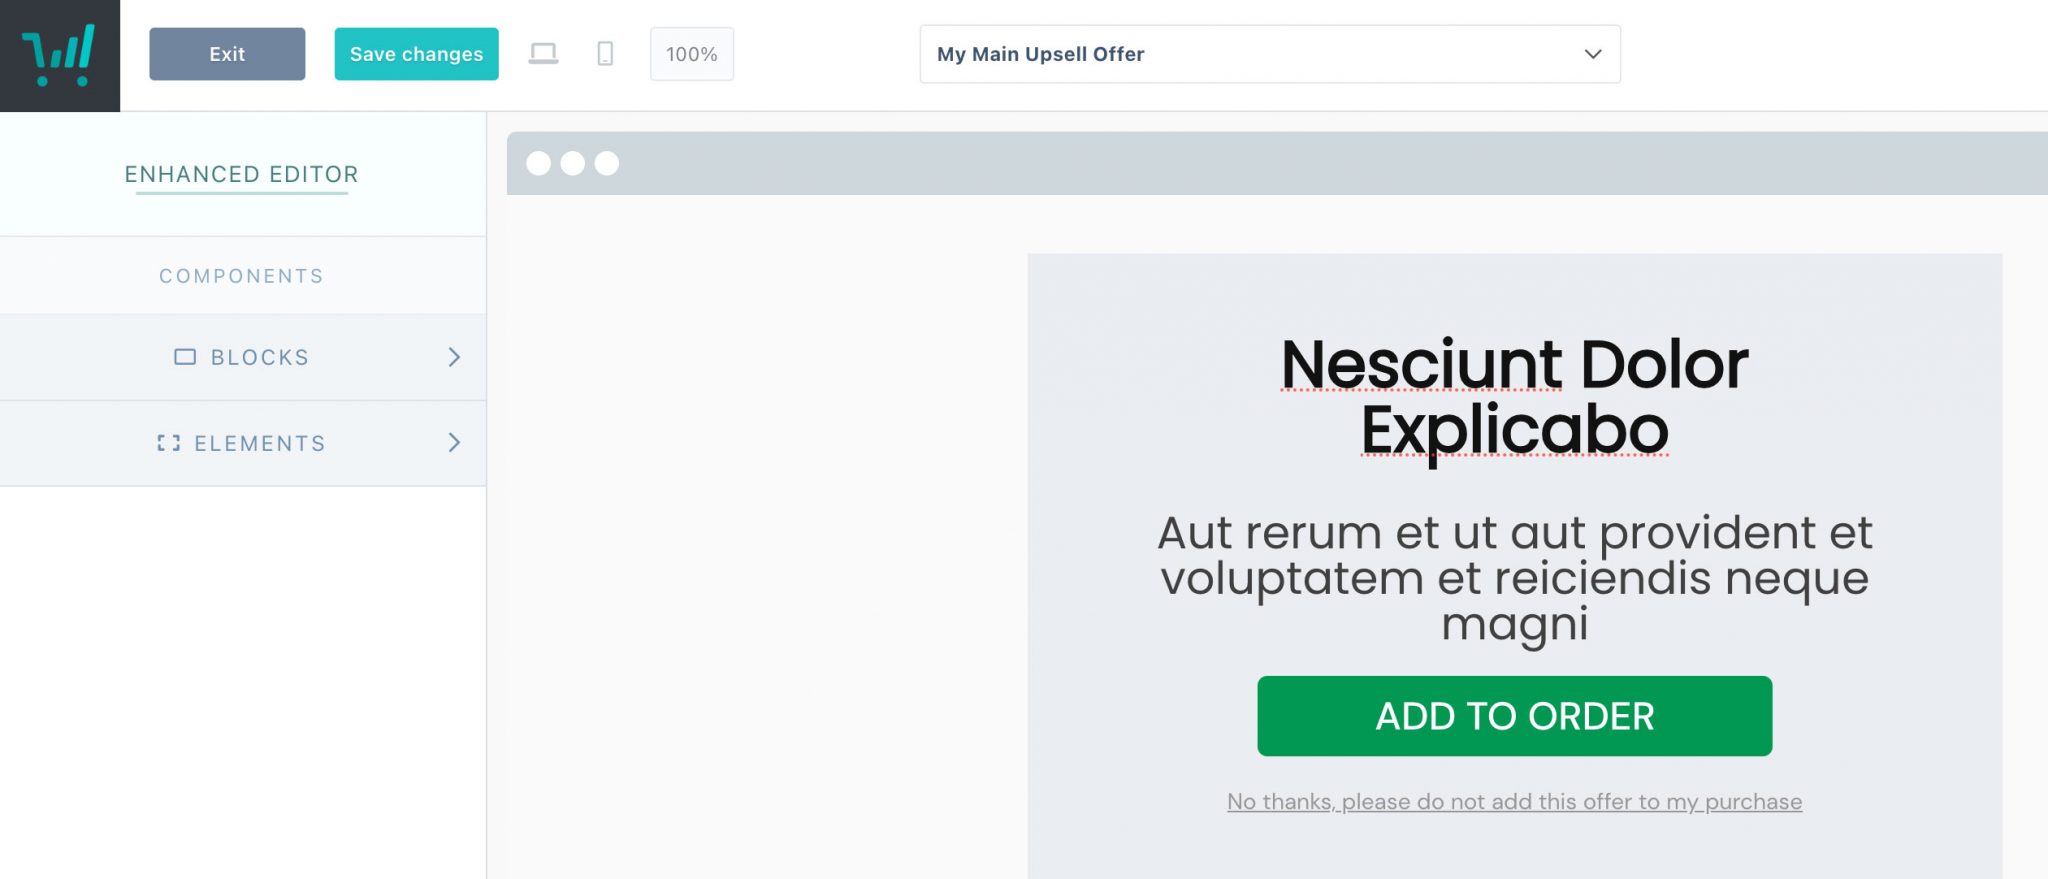Click the third dot in the preview browser bar
The image size is (2048, 879).
[x=606, y=162]
